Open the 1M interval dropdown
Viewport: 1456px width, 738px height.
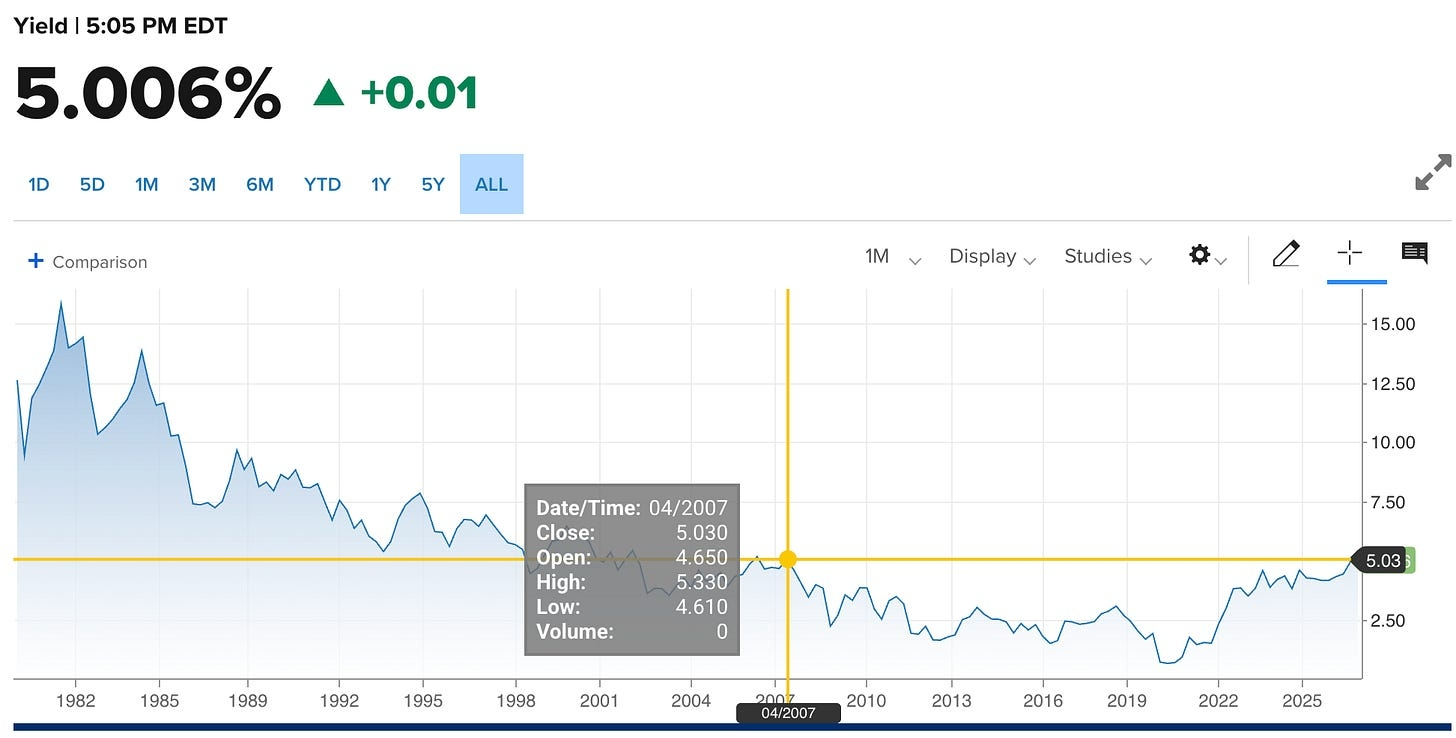point(892,257)
